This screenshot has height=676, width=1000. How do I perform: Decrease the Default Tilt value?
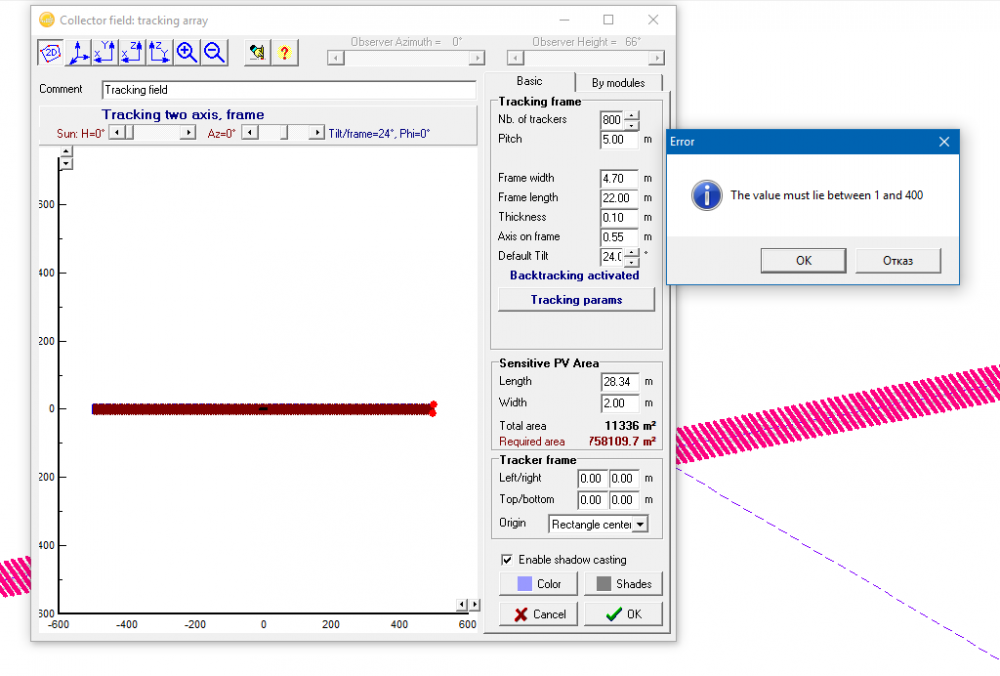click(x=632, y=262)
